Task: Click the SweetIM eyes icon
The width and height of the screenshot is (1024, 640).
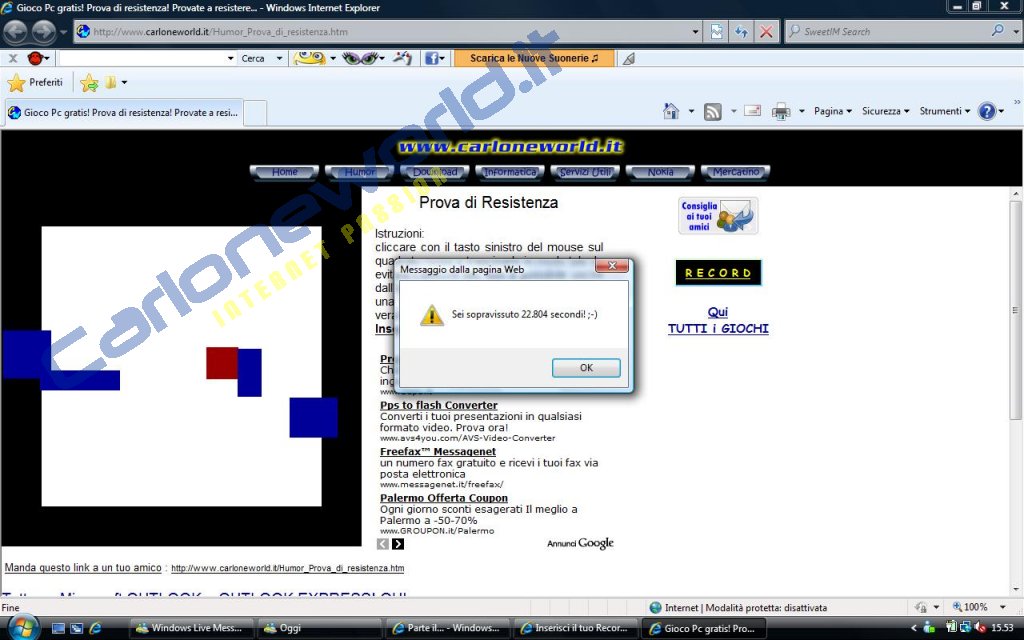Action: click(x=360, y=58)
